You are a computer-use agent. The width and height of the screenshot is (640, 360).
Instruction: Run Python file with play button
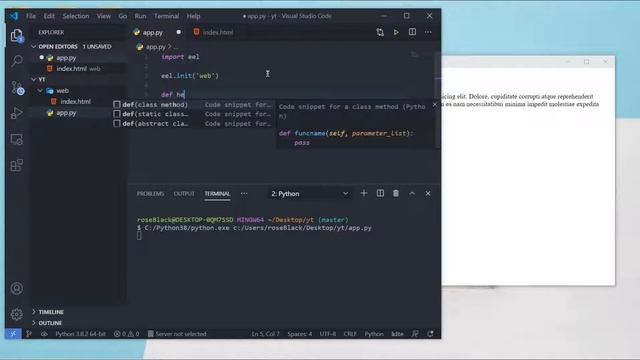pos(396,32)
